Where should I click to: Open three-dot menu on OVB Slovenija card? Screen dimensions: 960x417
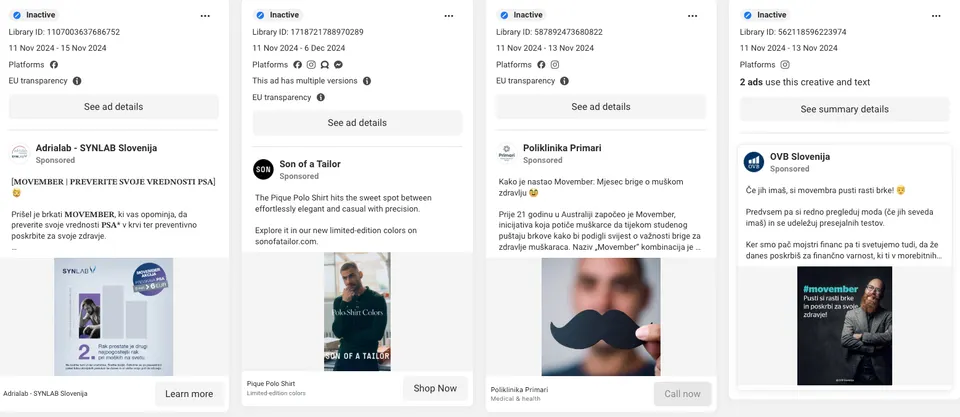click(x=936, y=16)
